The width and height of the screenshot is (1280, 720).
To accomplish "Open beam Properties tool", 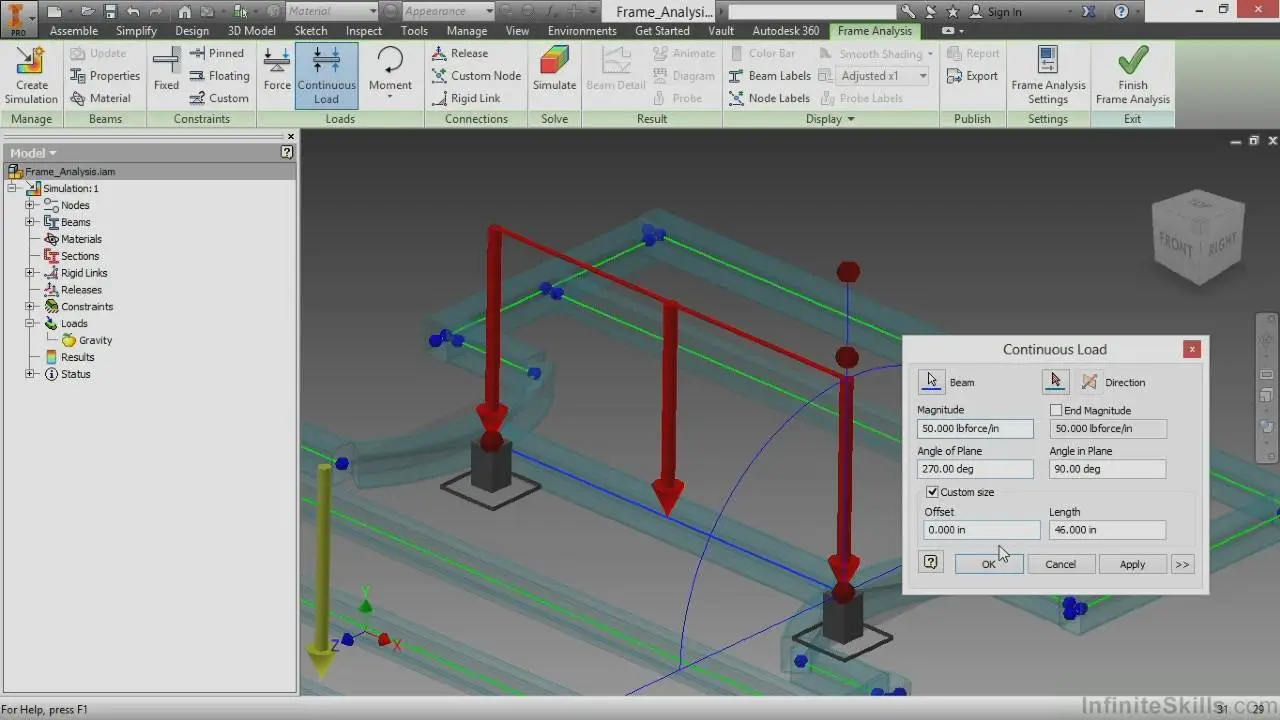I will pos(104,76).
